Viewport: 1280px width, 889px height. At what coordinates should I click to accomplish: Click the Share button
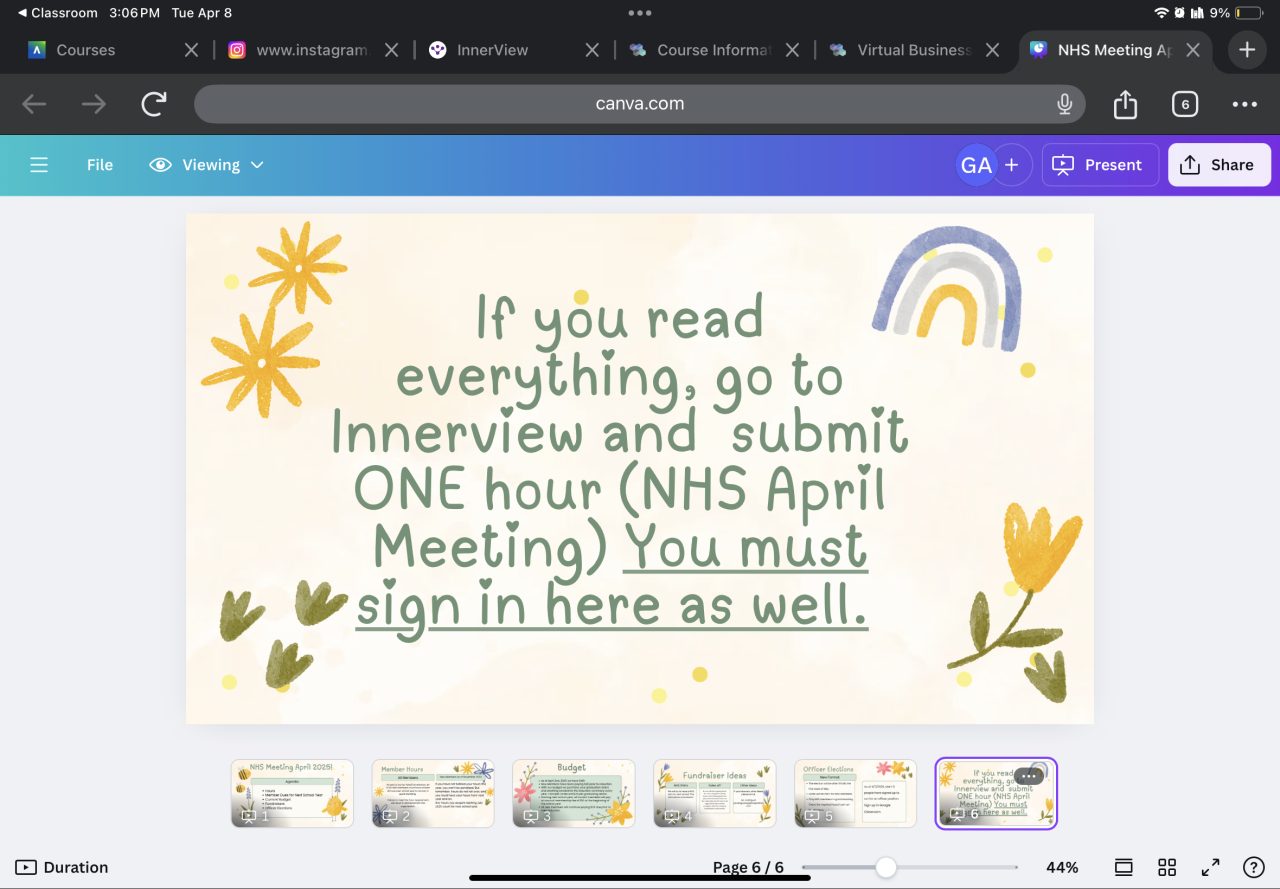(x=1218, y=165)
